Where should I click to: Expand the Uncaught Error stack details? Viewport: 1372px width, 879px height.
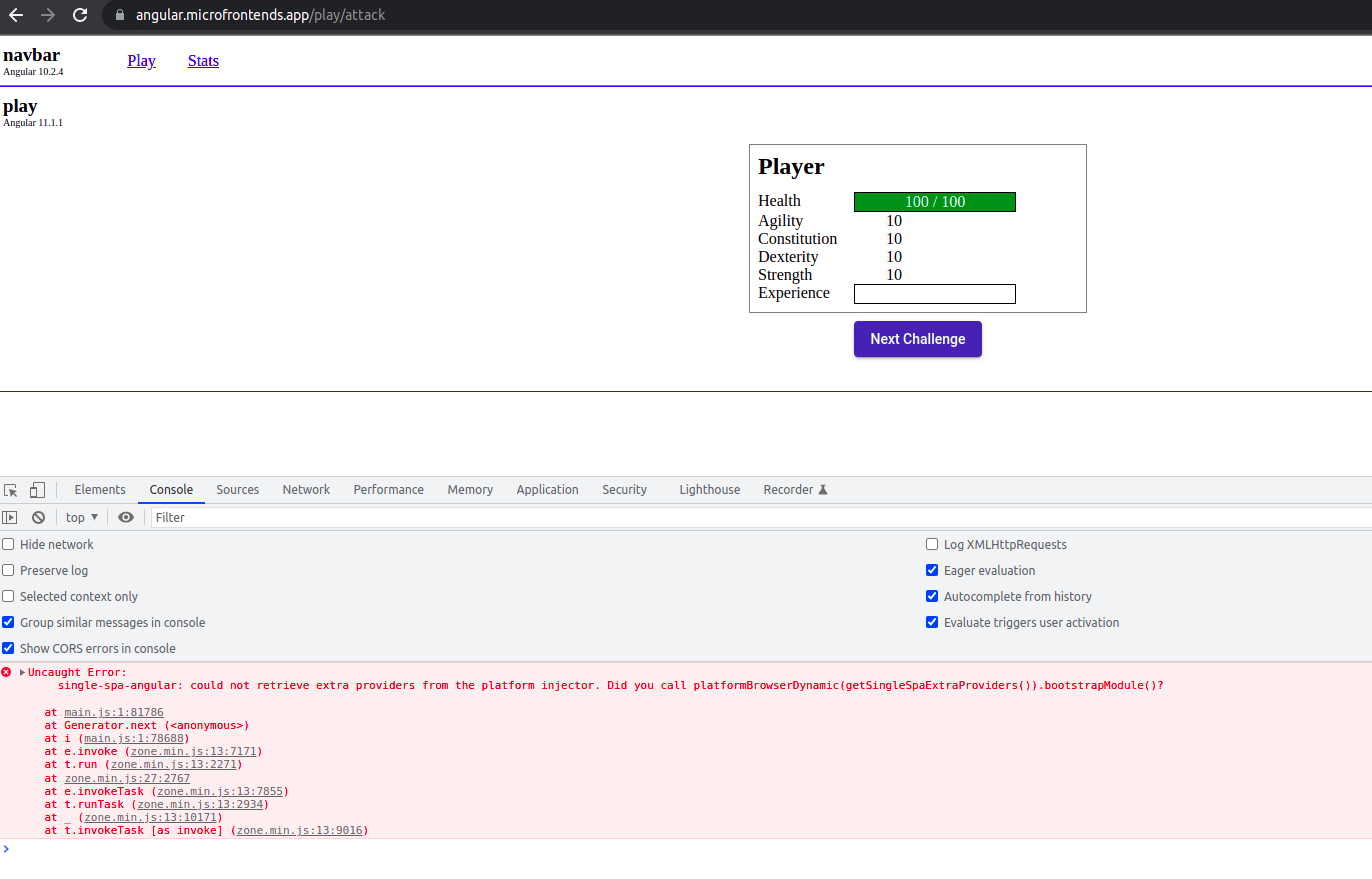(21, 671)
